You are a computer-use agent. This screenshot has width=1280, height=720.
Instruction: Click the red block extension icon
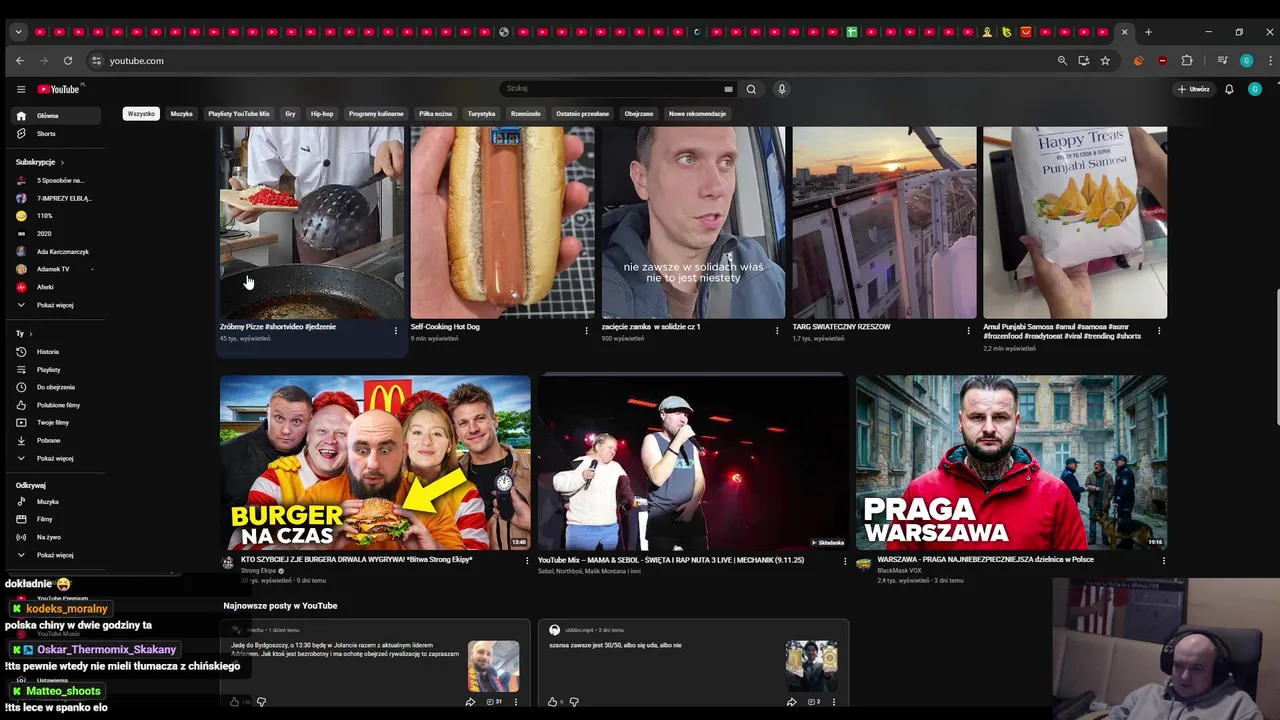pyautogui.click(x=1162, y=61)
